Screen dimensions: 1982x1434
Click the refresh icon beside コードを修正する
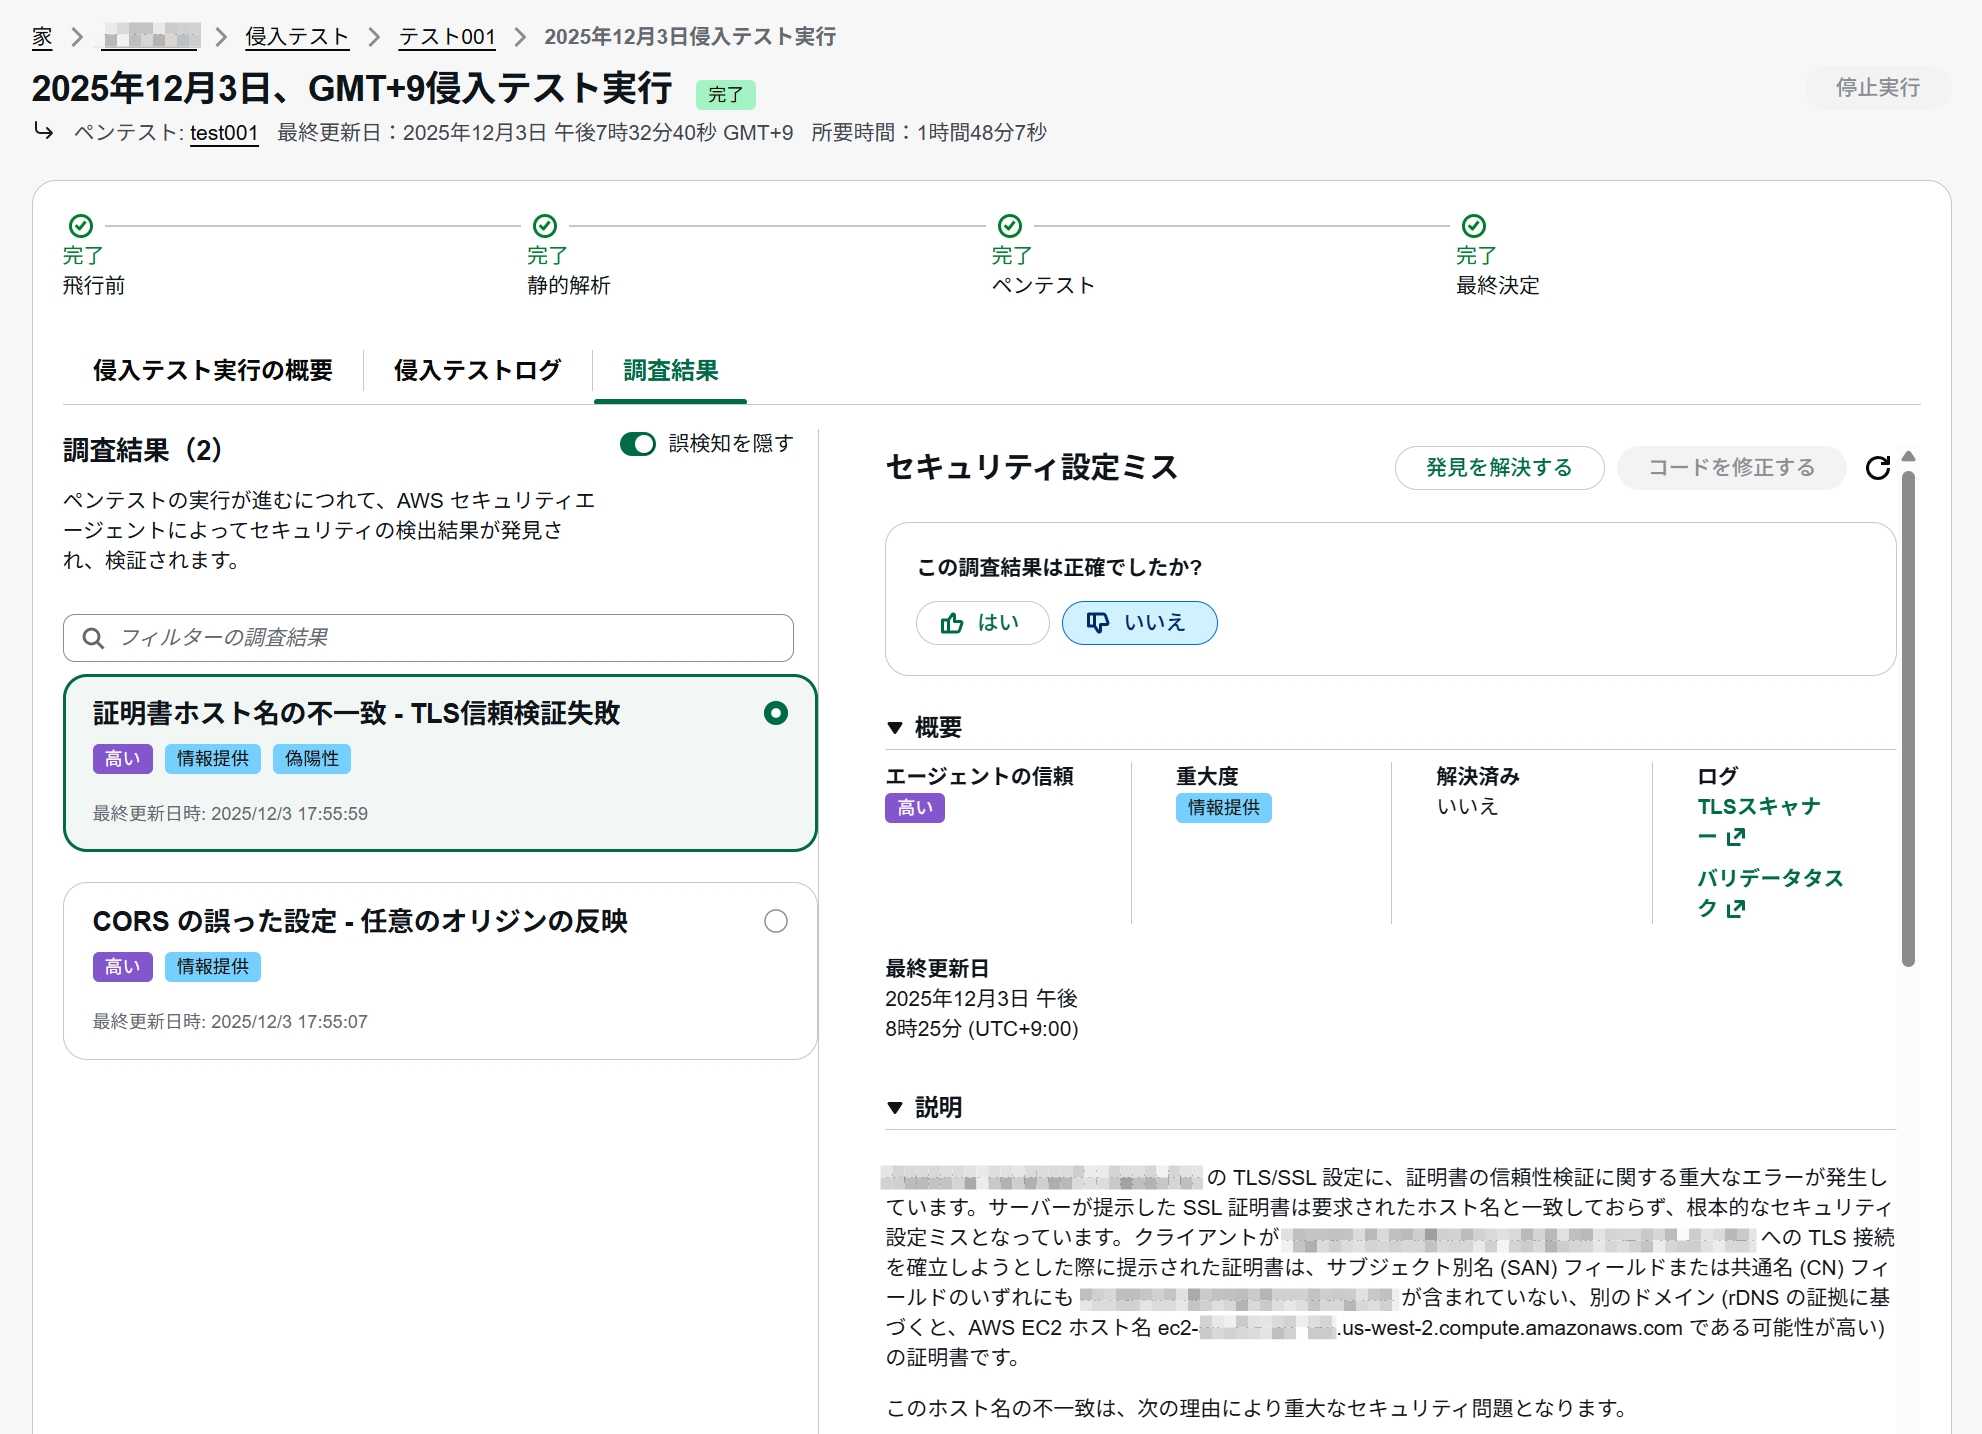(x=1877, y=468)
